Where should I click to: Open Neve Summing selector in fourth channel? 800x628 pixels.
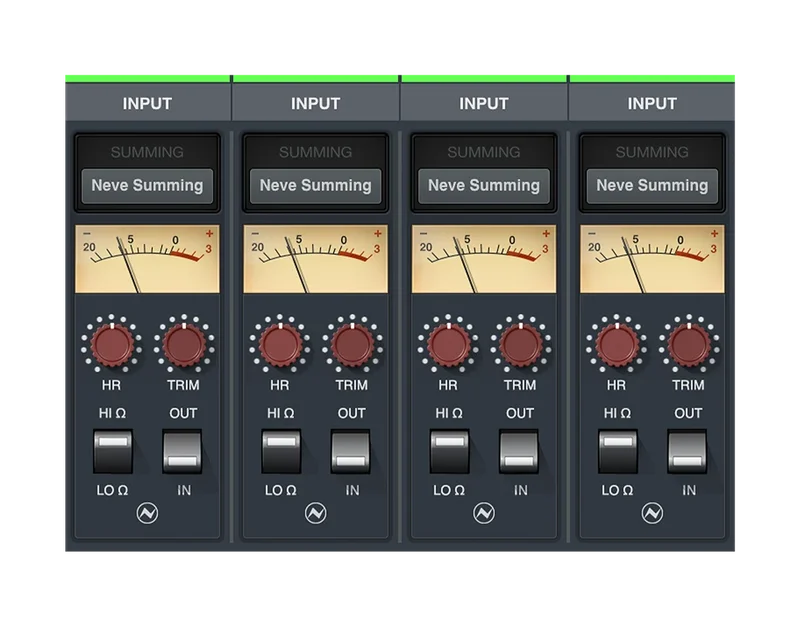coord(652,186)
